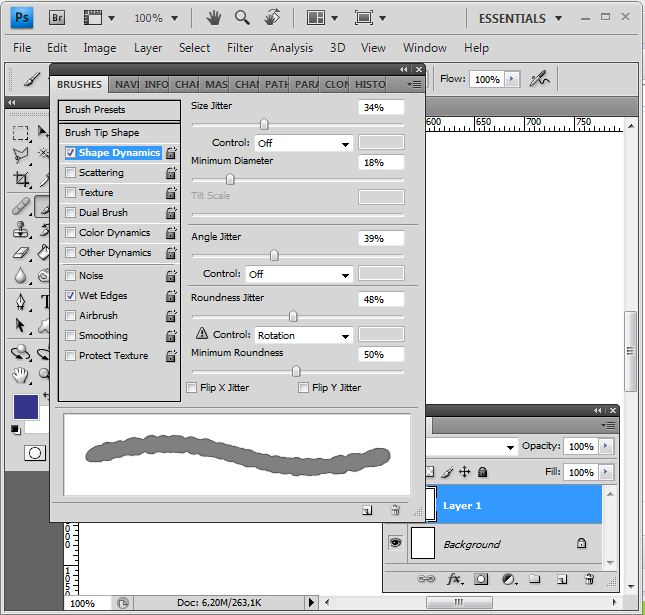Check the Flip X Jitter box
This screenshot has height=615, width=645.
[191, 388]
